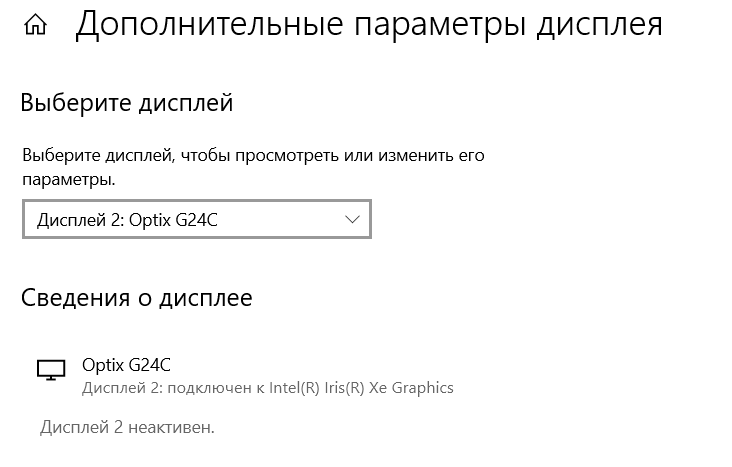This screenshot has height=467, width=732.
Task: Click the 'Дисплей 2: Optix G24C' dropdown text
Action: tap(127, 220)
